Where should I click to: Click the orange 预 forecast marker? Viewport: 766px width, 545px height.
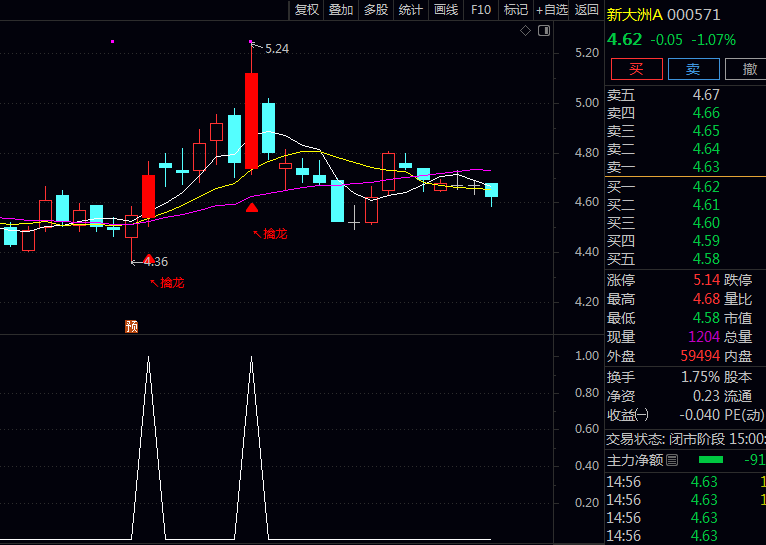(131, 326)
